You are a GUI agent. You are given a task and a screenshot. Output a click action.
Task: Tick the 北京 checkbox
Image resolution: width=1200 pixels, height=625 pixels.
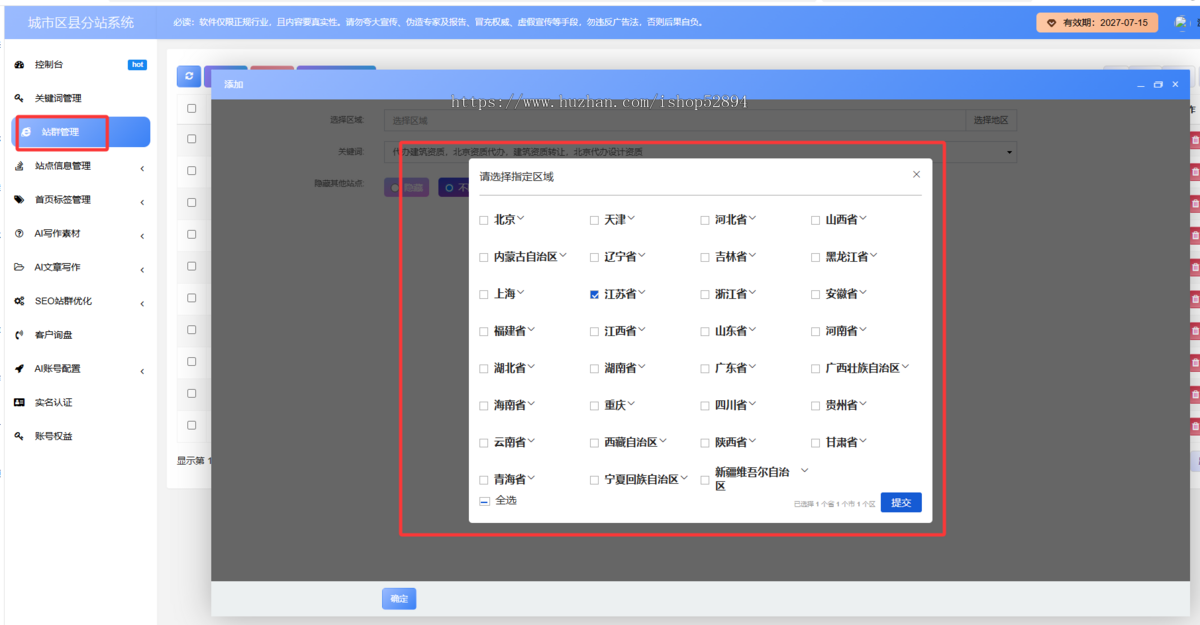484,220
